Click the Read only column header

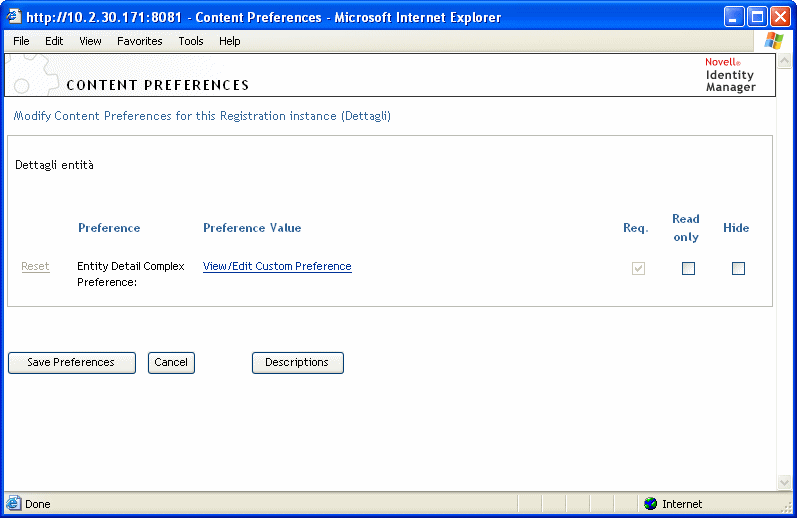pos(686,228)
